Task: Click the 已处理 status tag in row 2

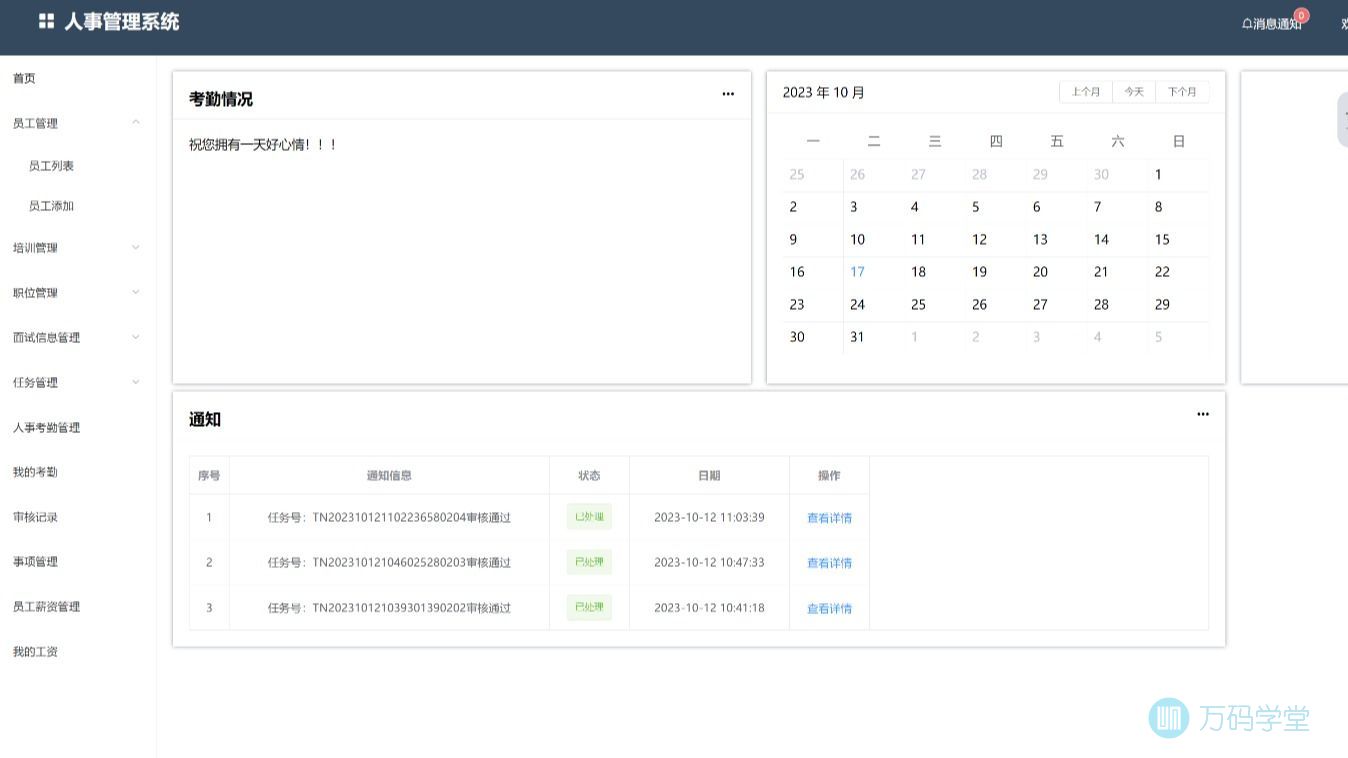Action: click(x=589, y=562)
